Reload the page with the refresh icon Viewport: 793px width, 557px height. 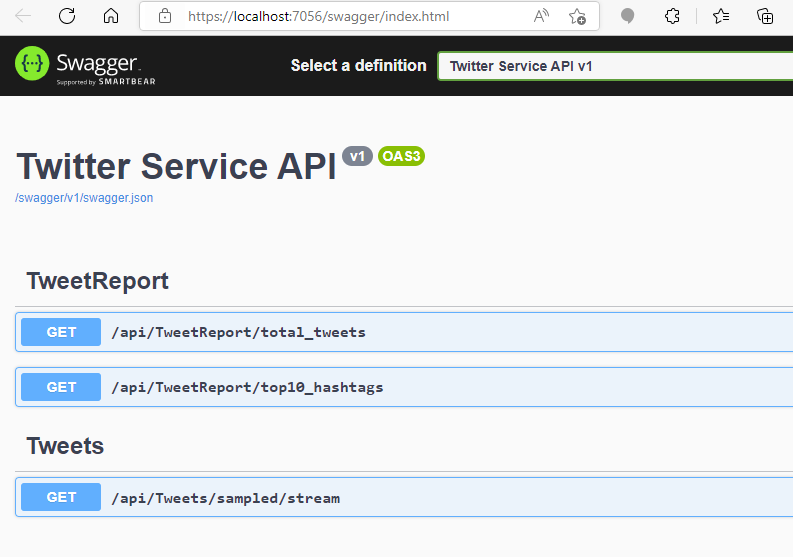[x=67, y=16]
